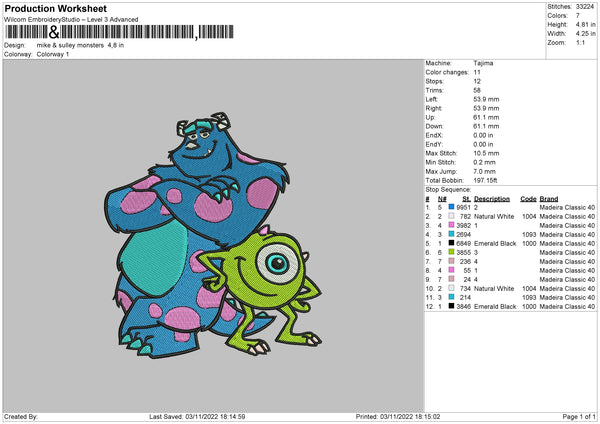
Task: Click the white swatch in the 734-stitch row
Action: [451, 288]
